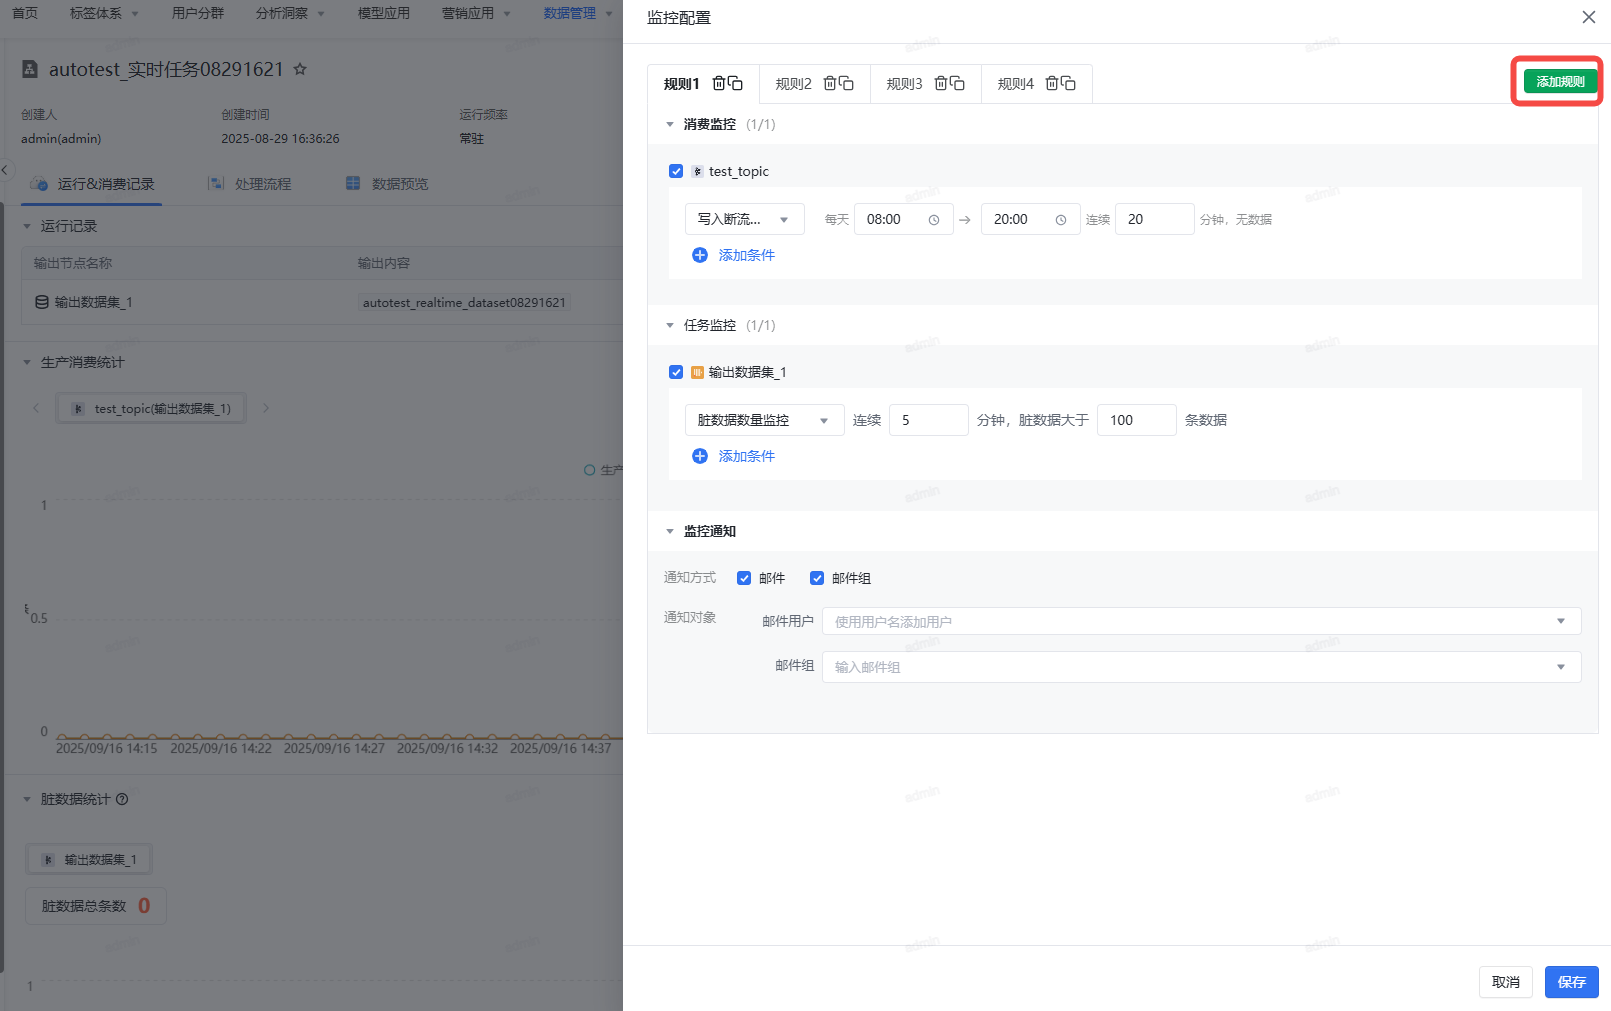The height and width of the screenshot is (1011, 1611).
Task: Click 添加条件 under the 输出数据集_1 rule
Action: coord(734,456)
